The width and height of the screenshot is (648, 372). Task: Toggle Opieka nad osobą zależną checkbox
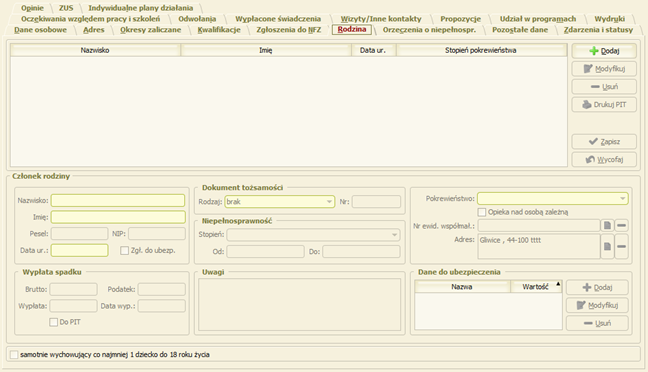click(482, 212)
